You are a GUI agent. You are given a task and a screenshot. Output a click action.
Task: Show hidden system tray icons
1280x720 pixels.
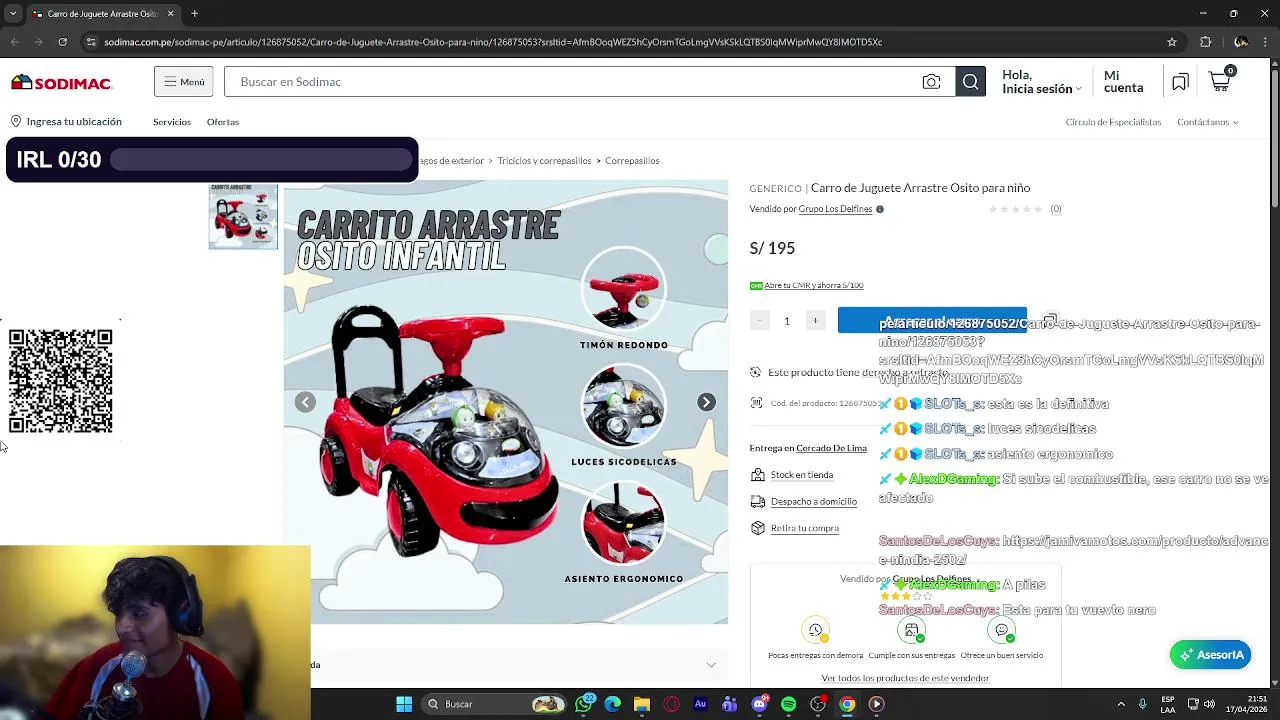1121,704
